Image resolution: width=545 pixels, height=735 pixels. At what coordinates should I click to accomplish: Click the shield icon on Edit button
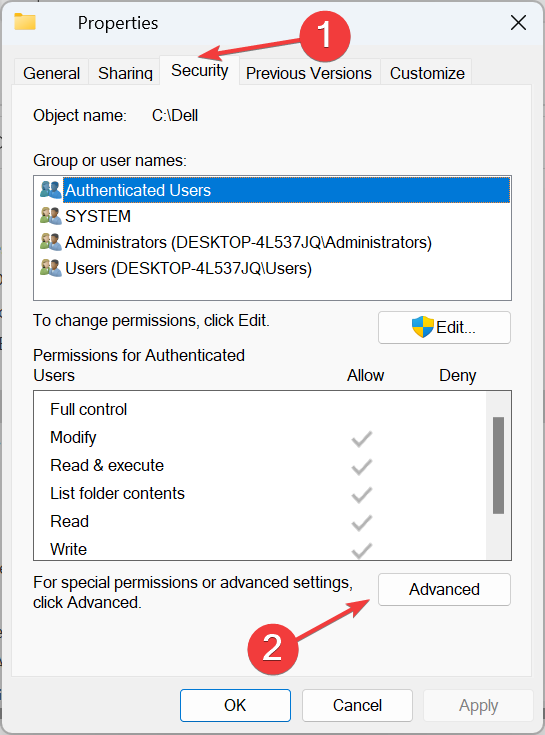pyautogui.click(x=422, y=327)
